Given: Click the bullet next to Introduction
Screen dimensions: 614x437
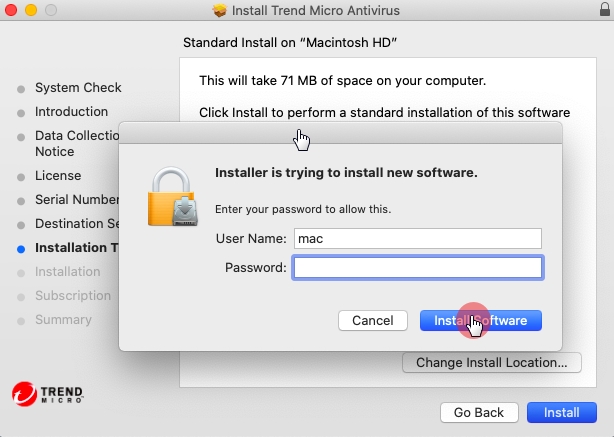Looking at the screenshot, I should point(21,113).
